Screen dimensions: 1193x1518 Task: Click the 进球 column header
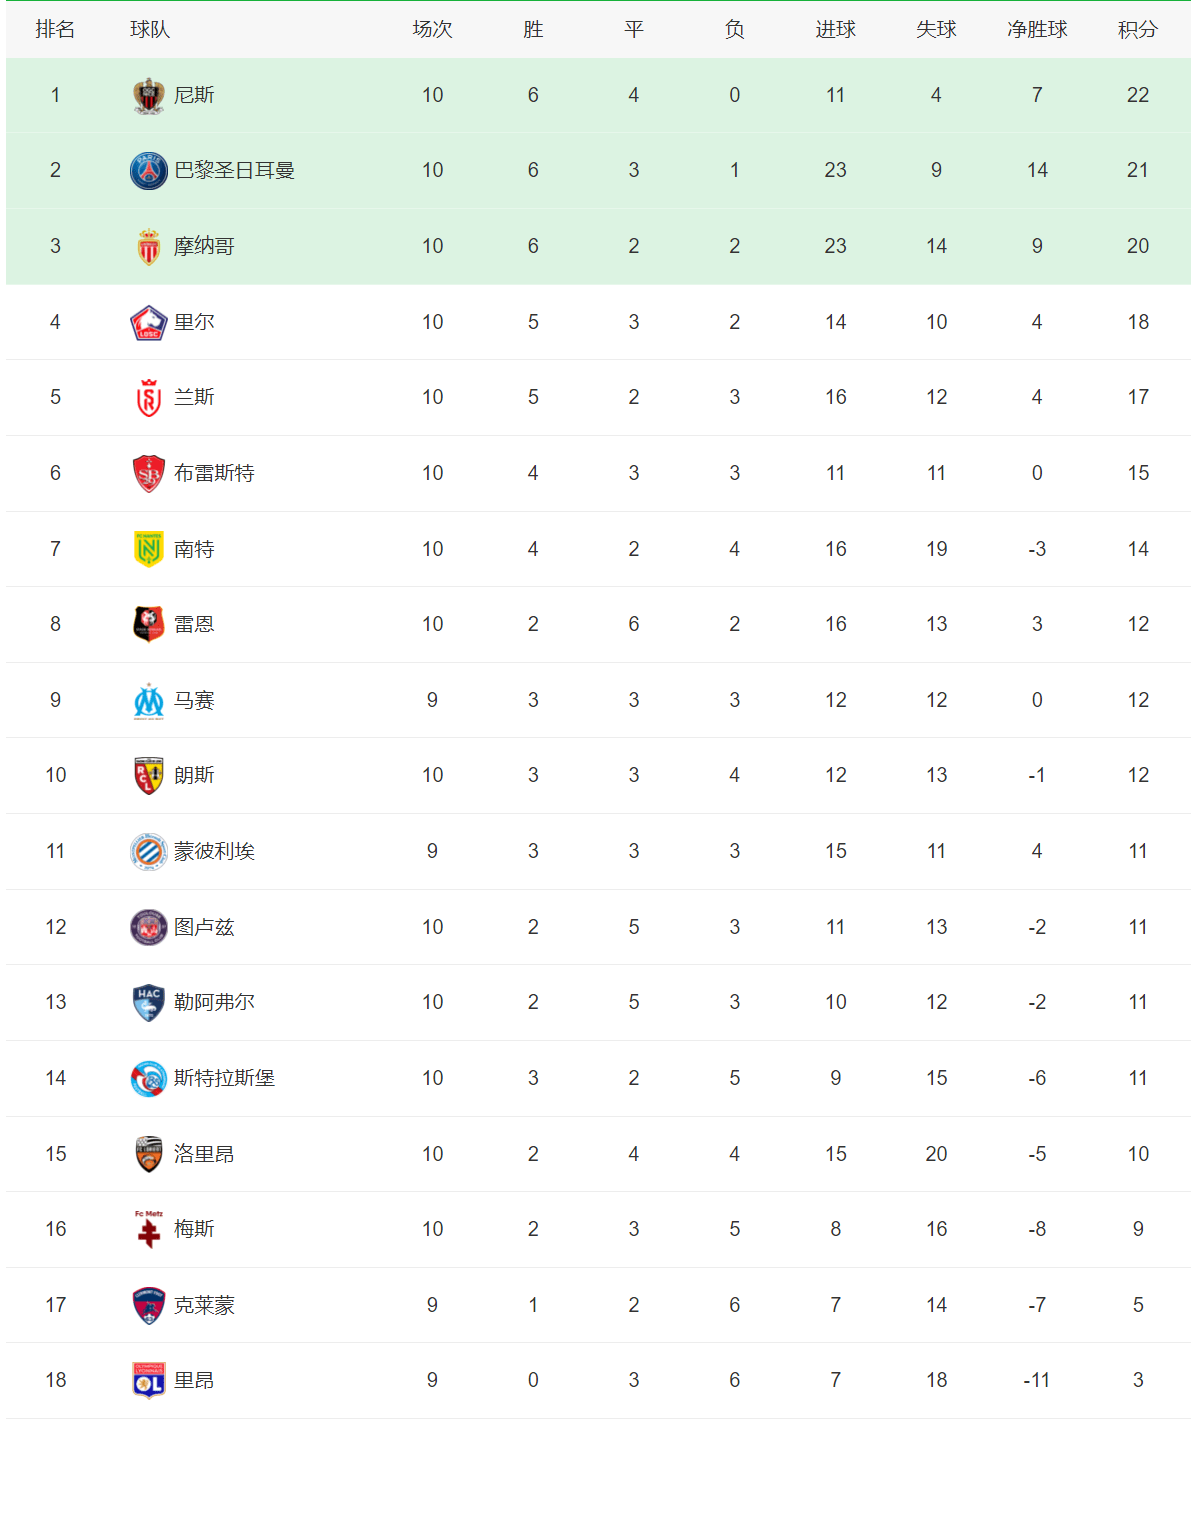tap(835, 30)
